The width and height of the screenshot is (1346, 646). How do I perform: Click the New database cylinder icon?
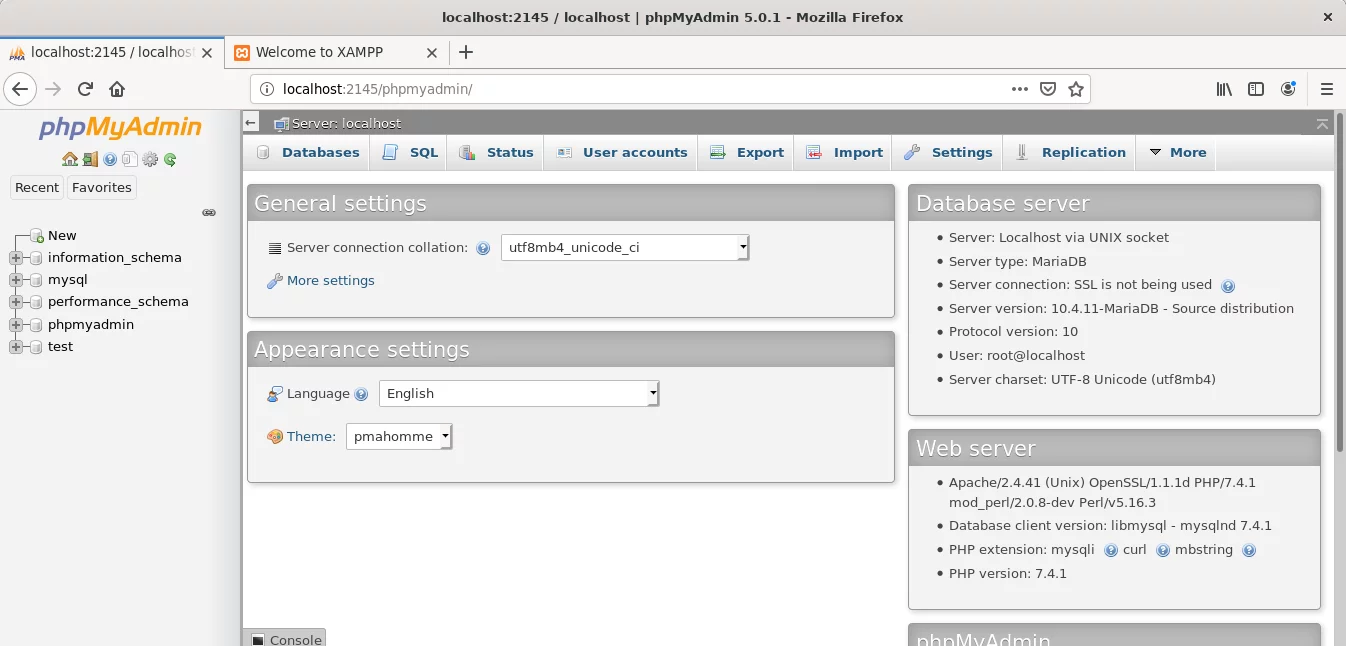37,236
